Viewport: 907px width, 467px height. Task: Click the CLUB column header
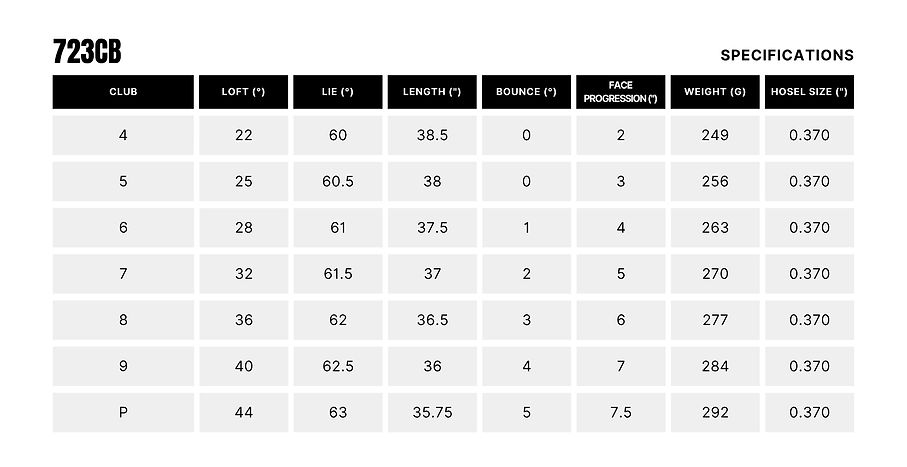coord(123,92)
